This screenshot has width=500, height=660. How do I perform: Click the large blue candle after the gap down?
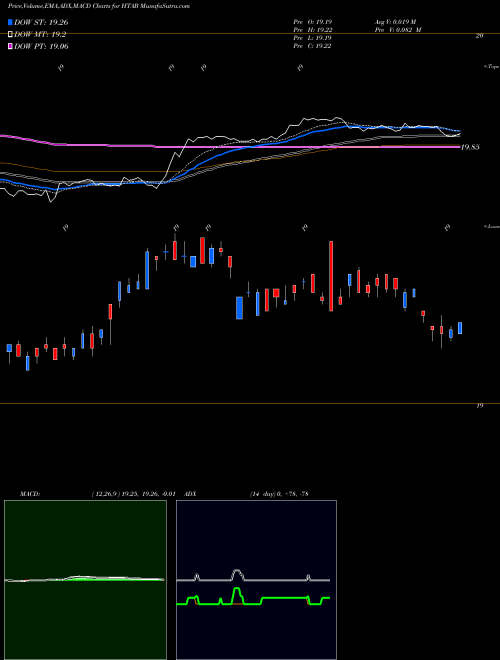pos(239,308)
